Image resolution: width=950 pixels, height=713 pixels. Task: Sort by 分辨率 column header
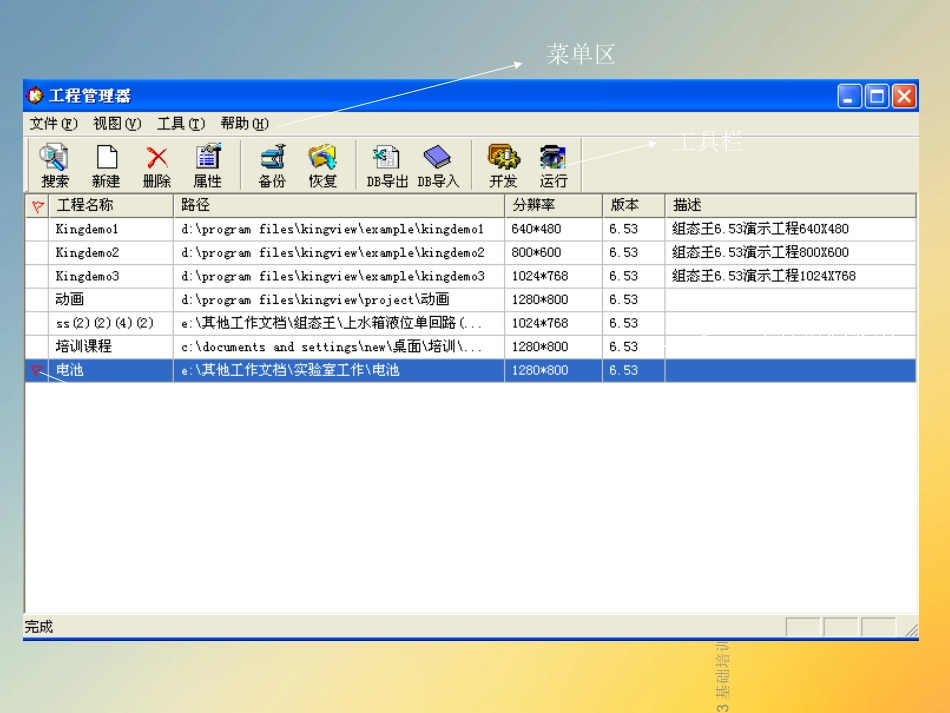coord(552,206)
